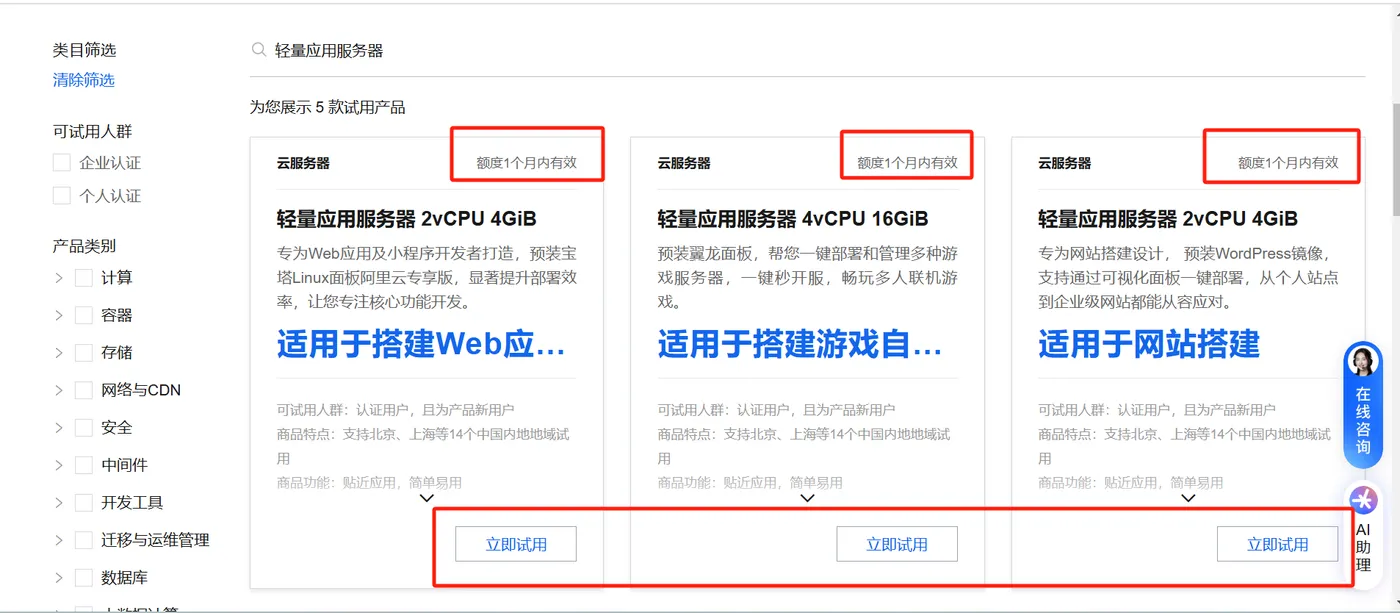
Task: Expand details arrow on 搭建Web应用 card
Action: coord(427,498)
